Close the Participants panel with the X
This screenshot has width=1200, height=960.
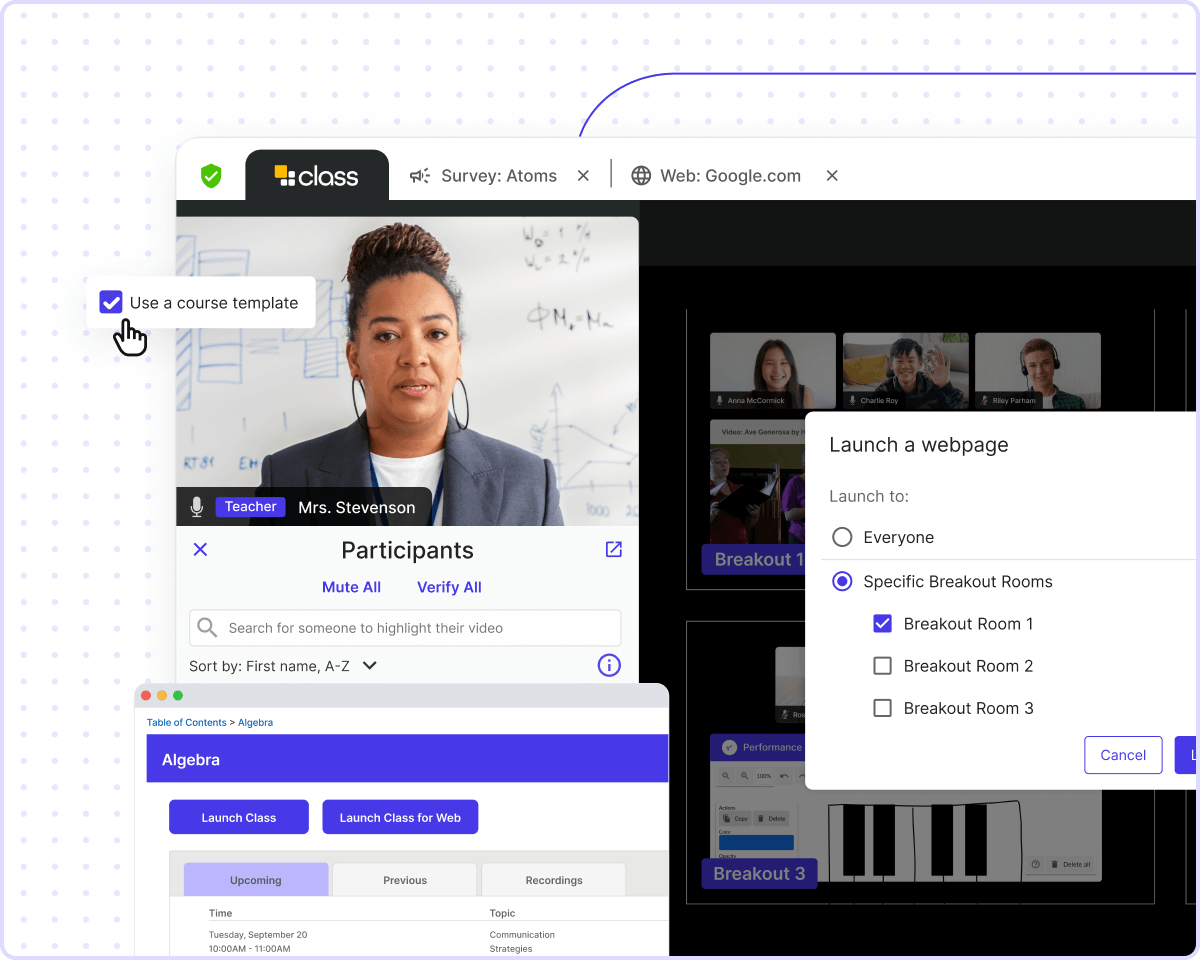pyautogui.click(x=200, y=549)
